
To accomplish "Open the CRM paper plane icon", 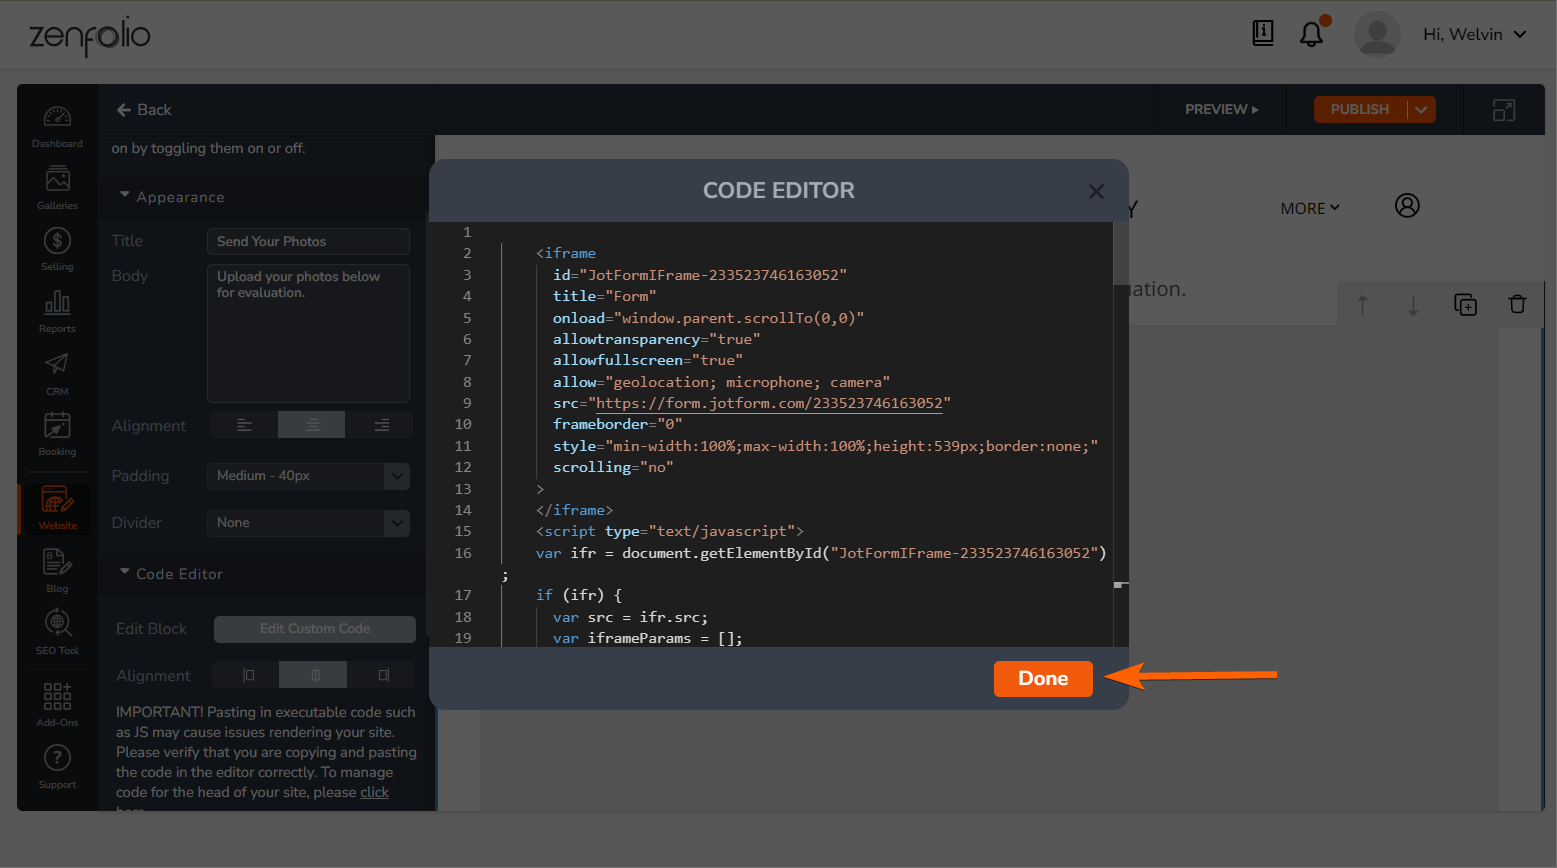I will click(57, 372).
